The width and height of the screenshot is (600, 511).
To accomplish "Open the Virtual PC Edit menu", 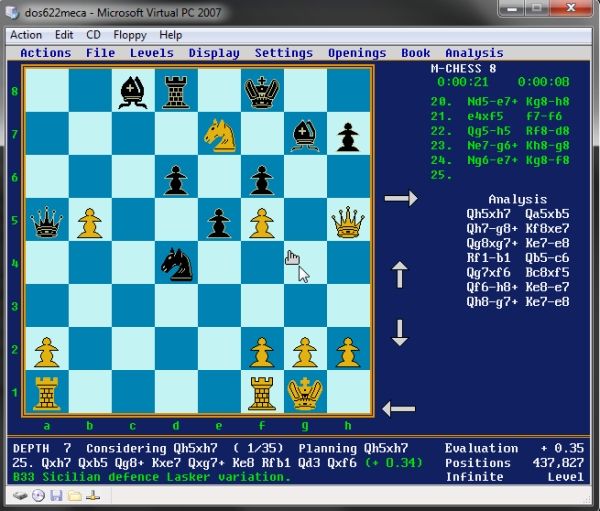I will point(64,35).
